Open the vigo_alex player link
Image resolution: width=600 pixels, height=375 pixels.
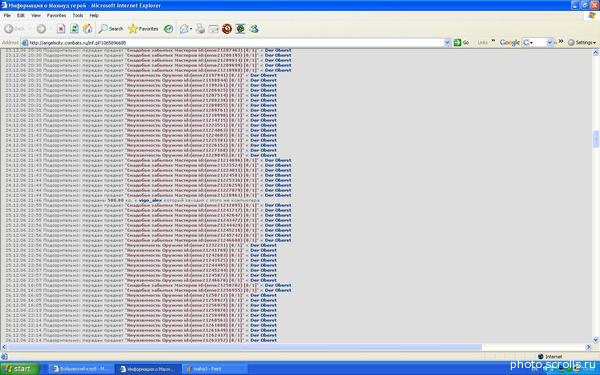pos(150,200)
